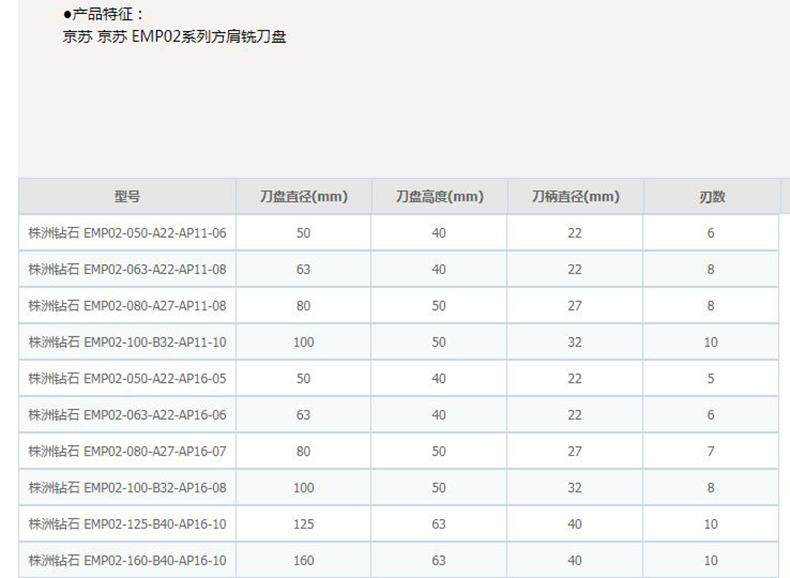Click height 63 in the EMP02-125 row

click(x=439, y=524)
